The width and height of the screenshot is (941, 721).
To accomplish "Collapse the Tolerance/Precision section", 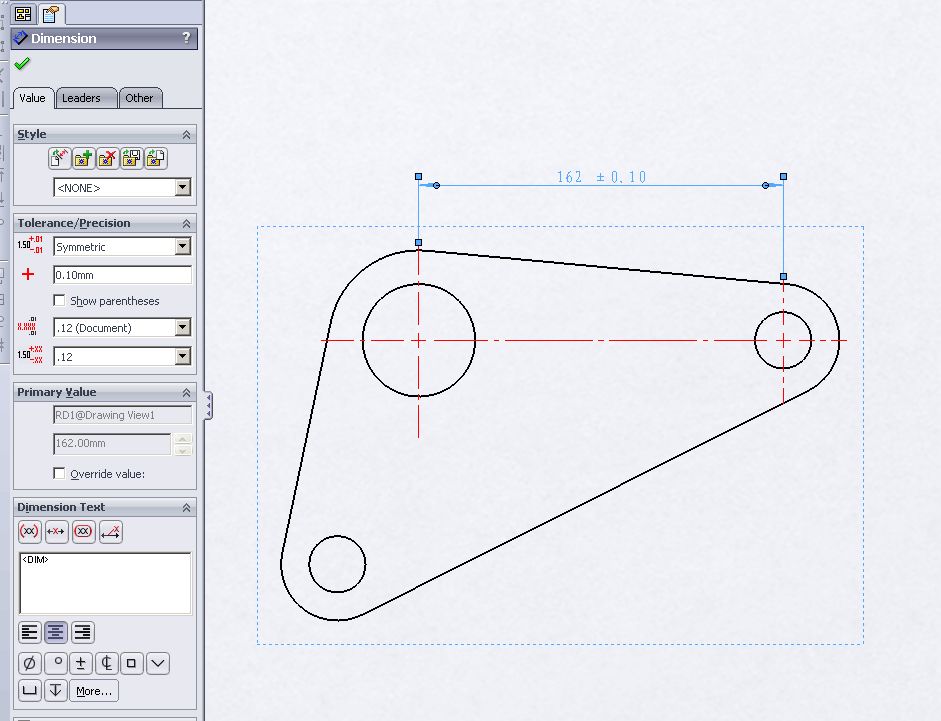I will pyautogui.click(x=187, y=223).
